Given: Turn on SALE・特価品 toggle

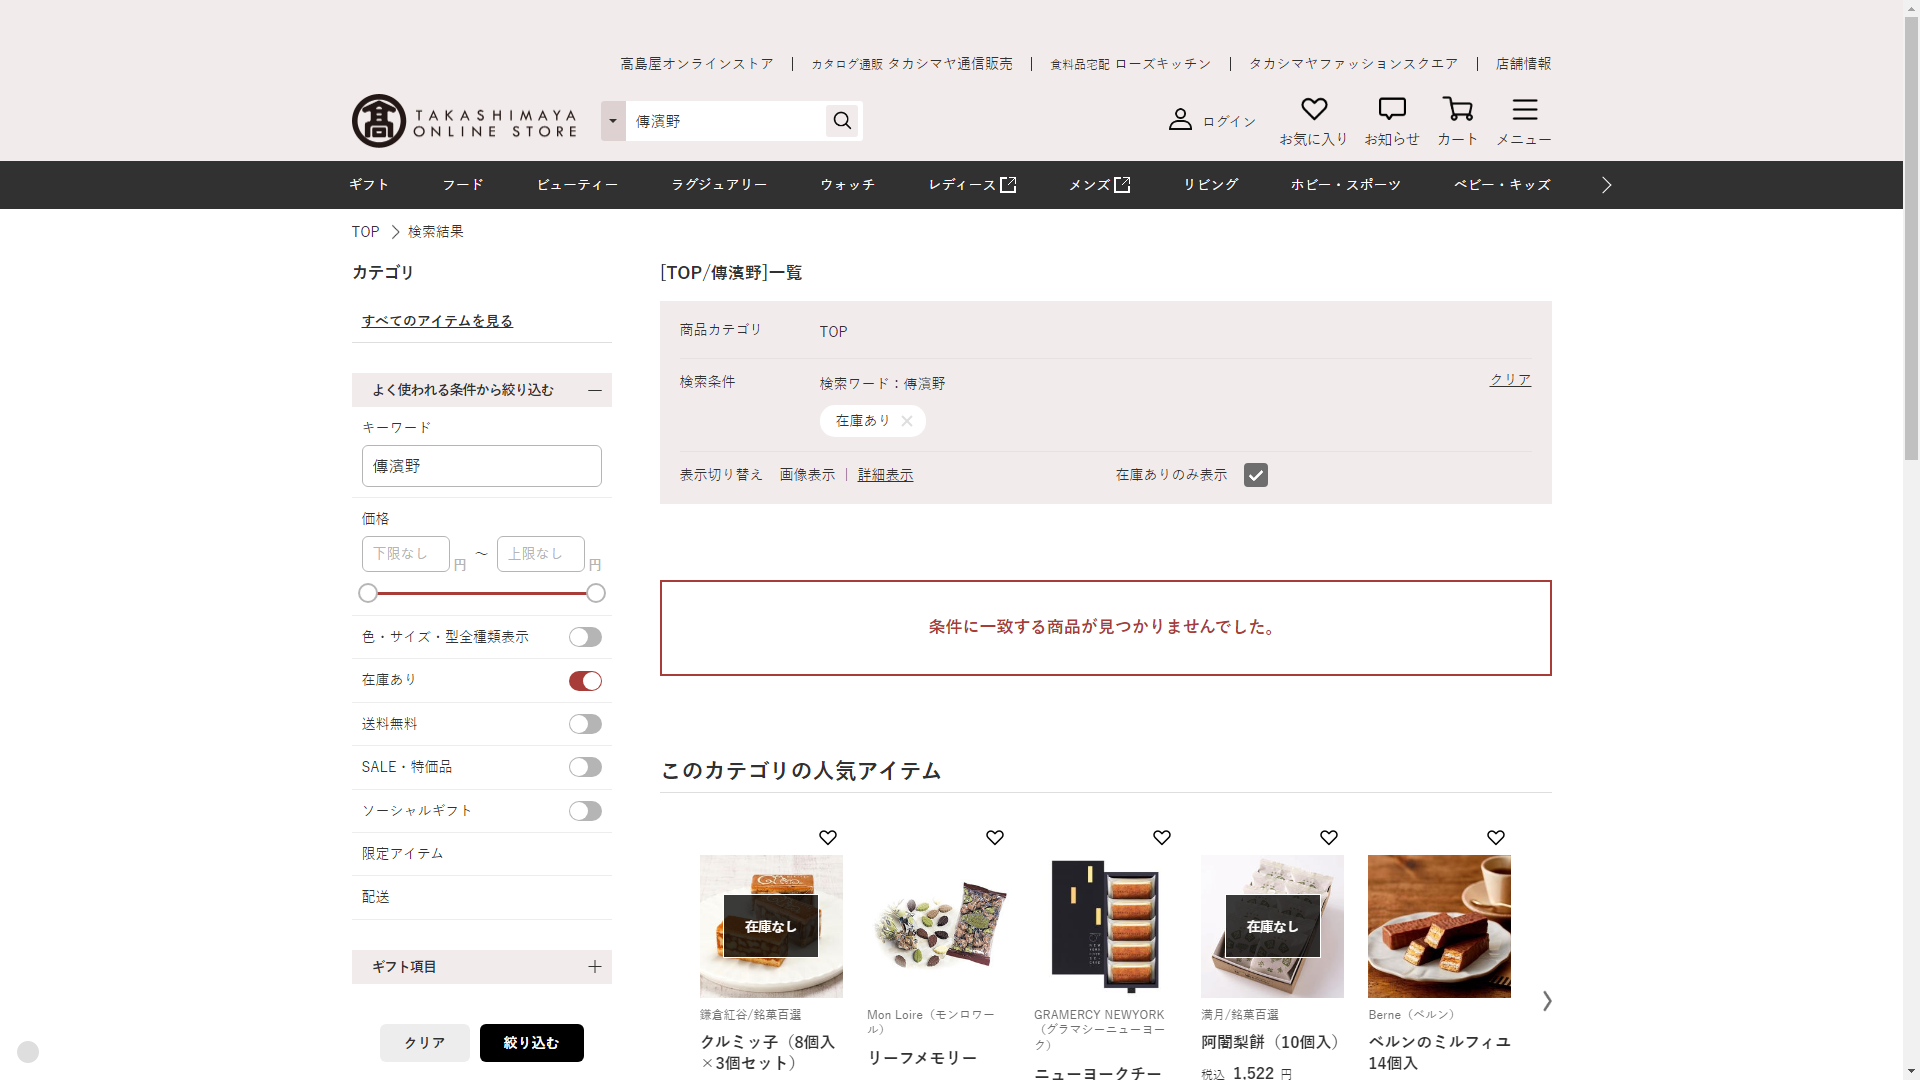Looking at the screenshot, I should (x=585, y=767).
